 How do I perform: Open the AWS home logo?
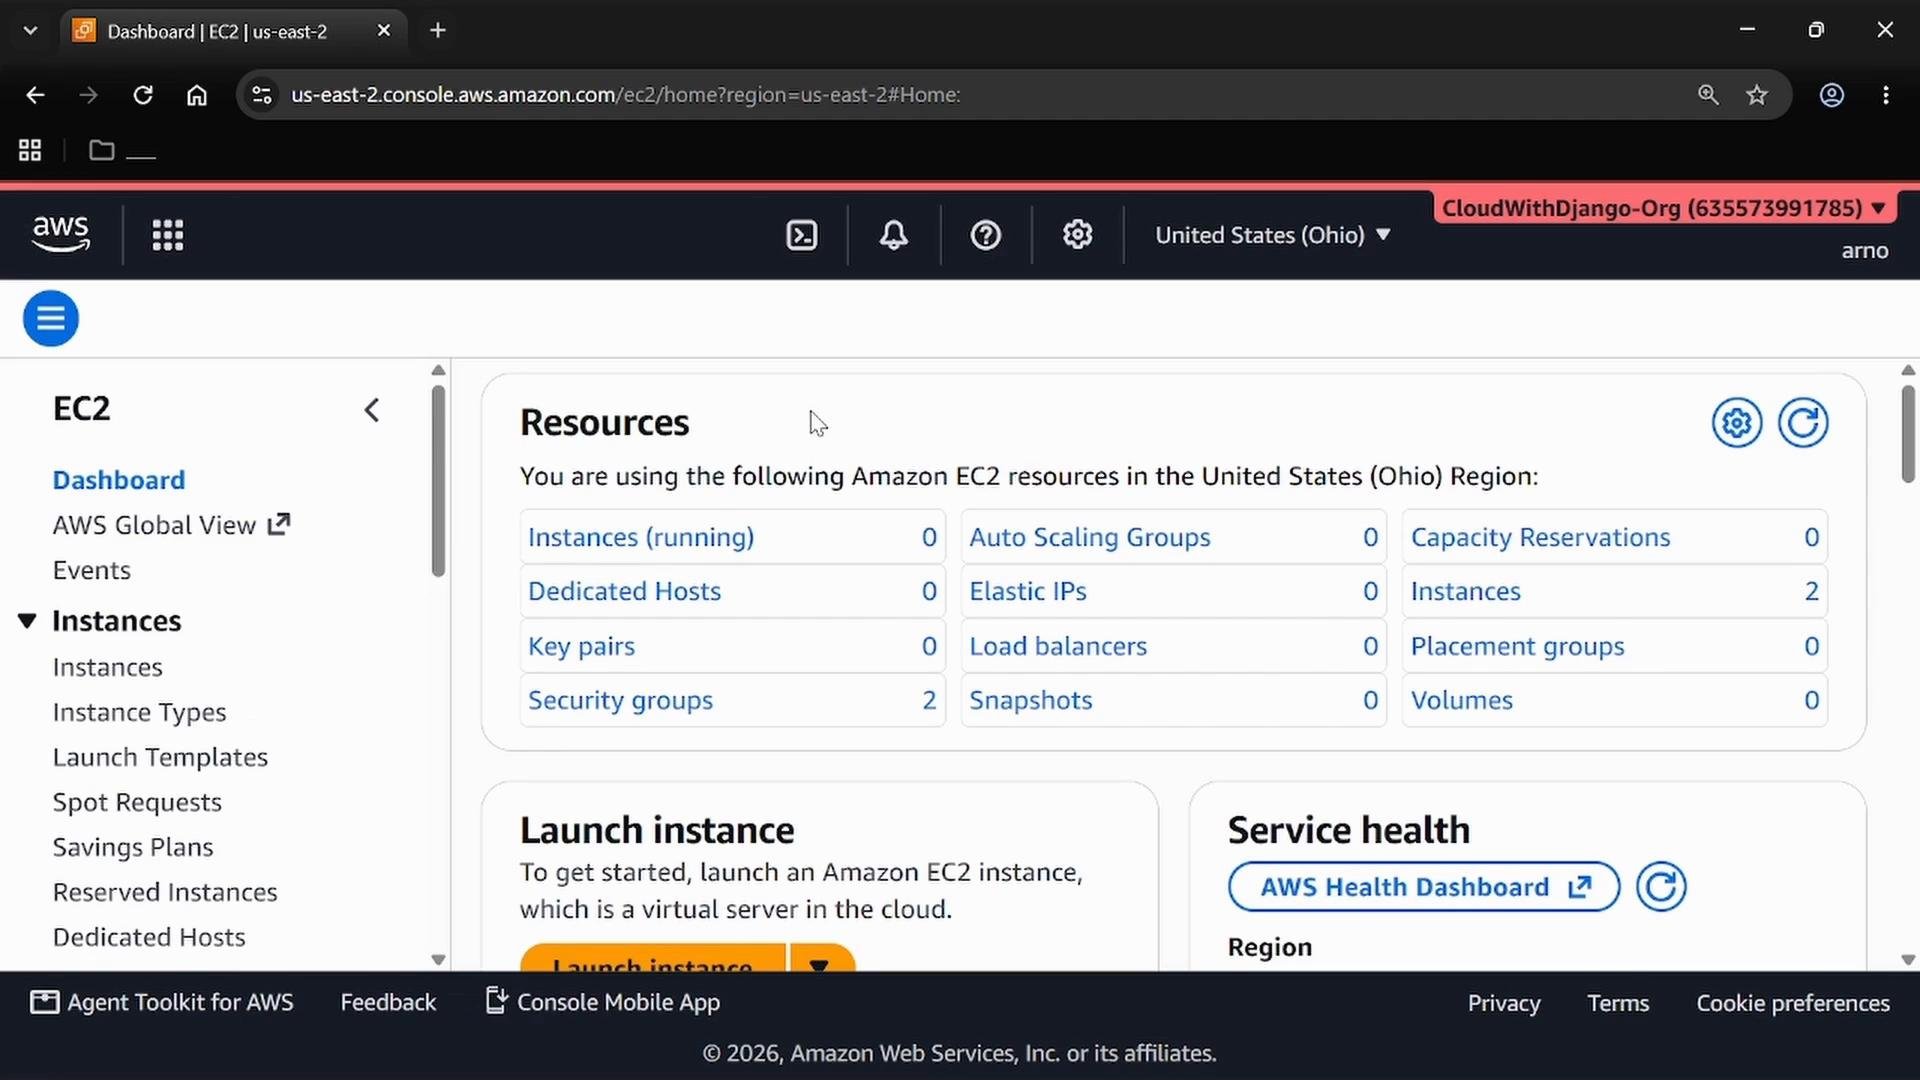pos(61,234)
